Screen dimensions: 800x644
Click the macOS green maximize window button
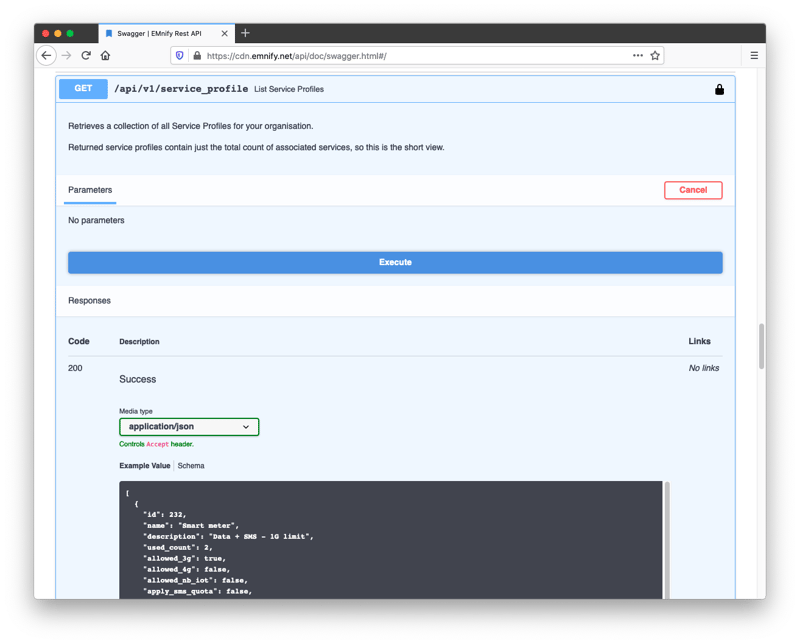point(70,33)
